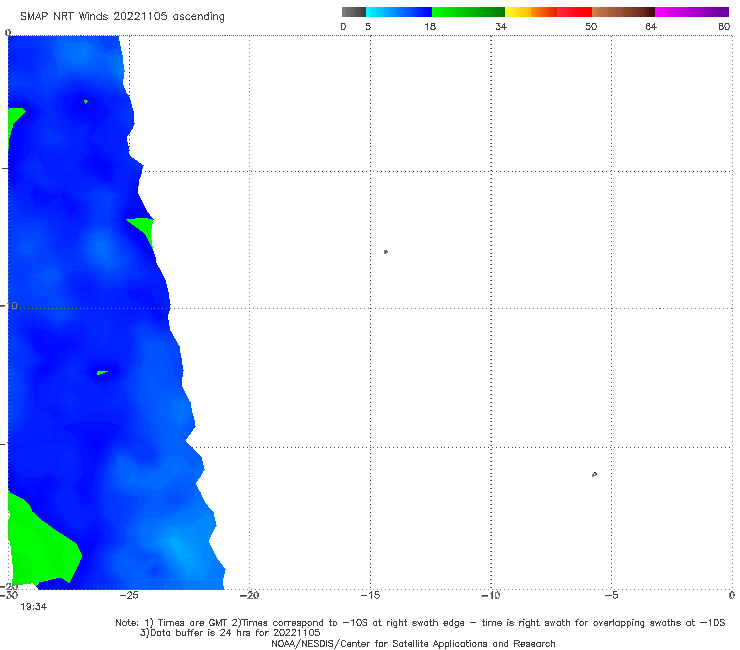Click the brown segment of the color bar

pyautogui.click(x=623, y=12)
